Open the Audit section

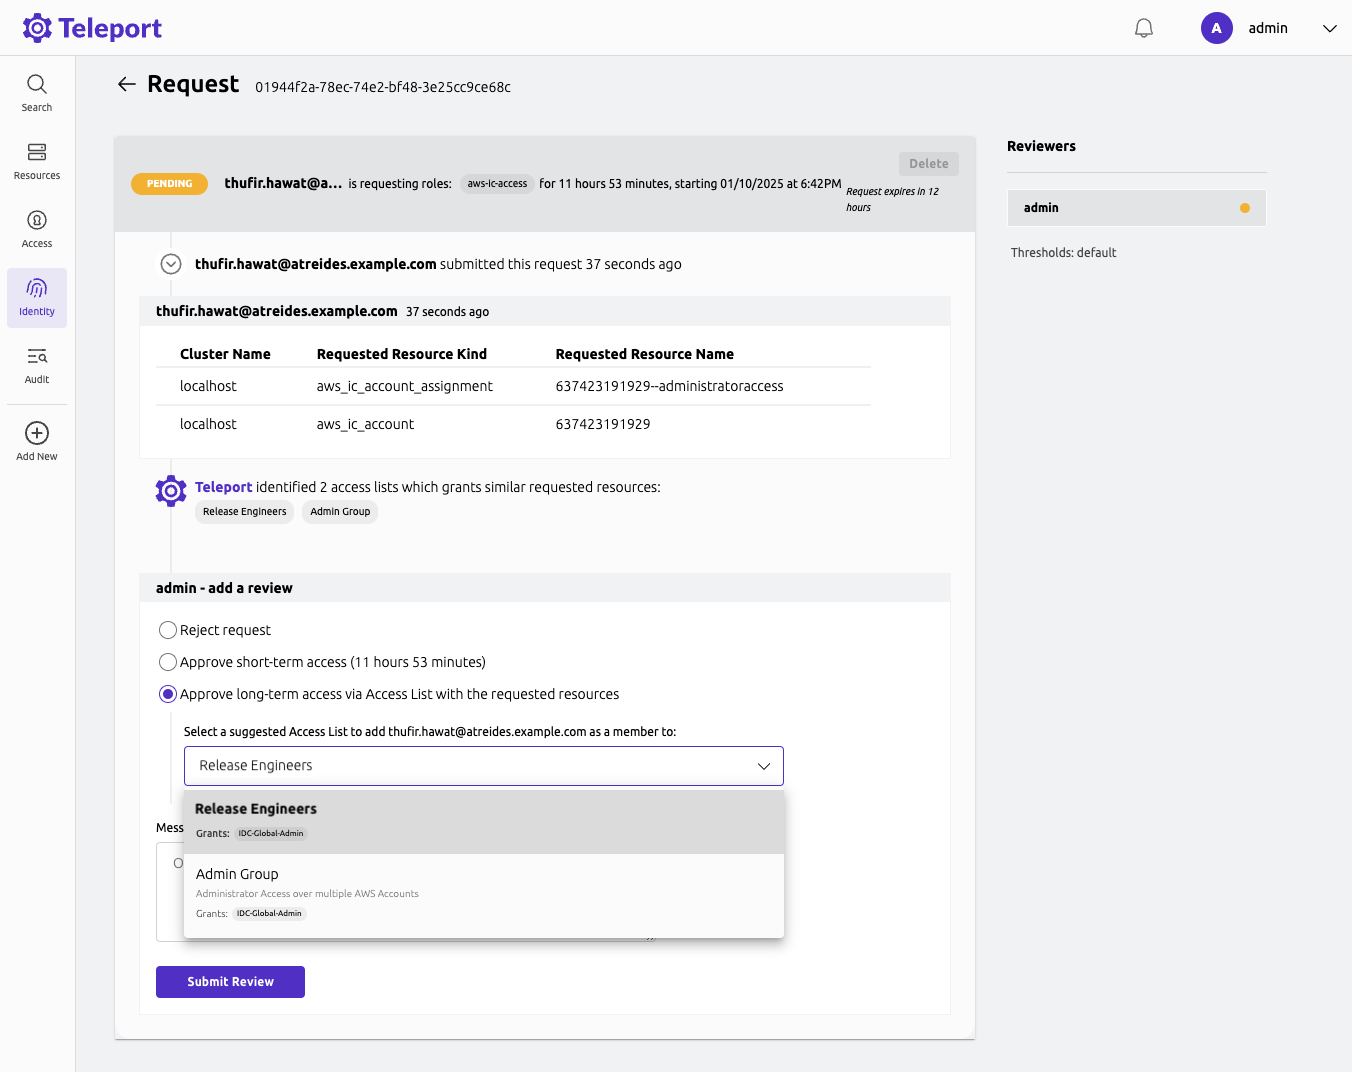36,364
